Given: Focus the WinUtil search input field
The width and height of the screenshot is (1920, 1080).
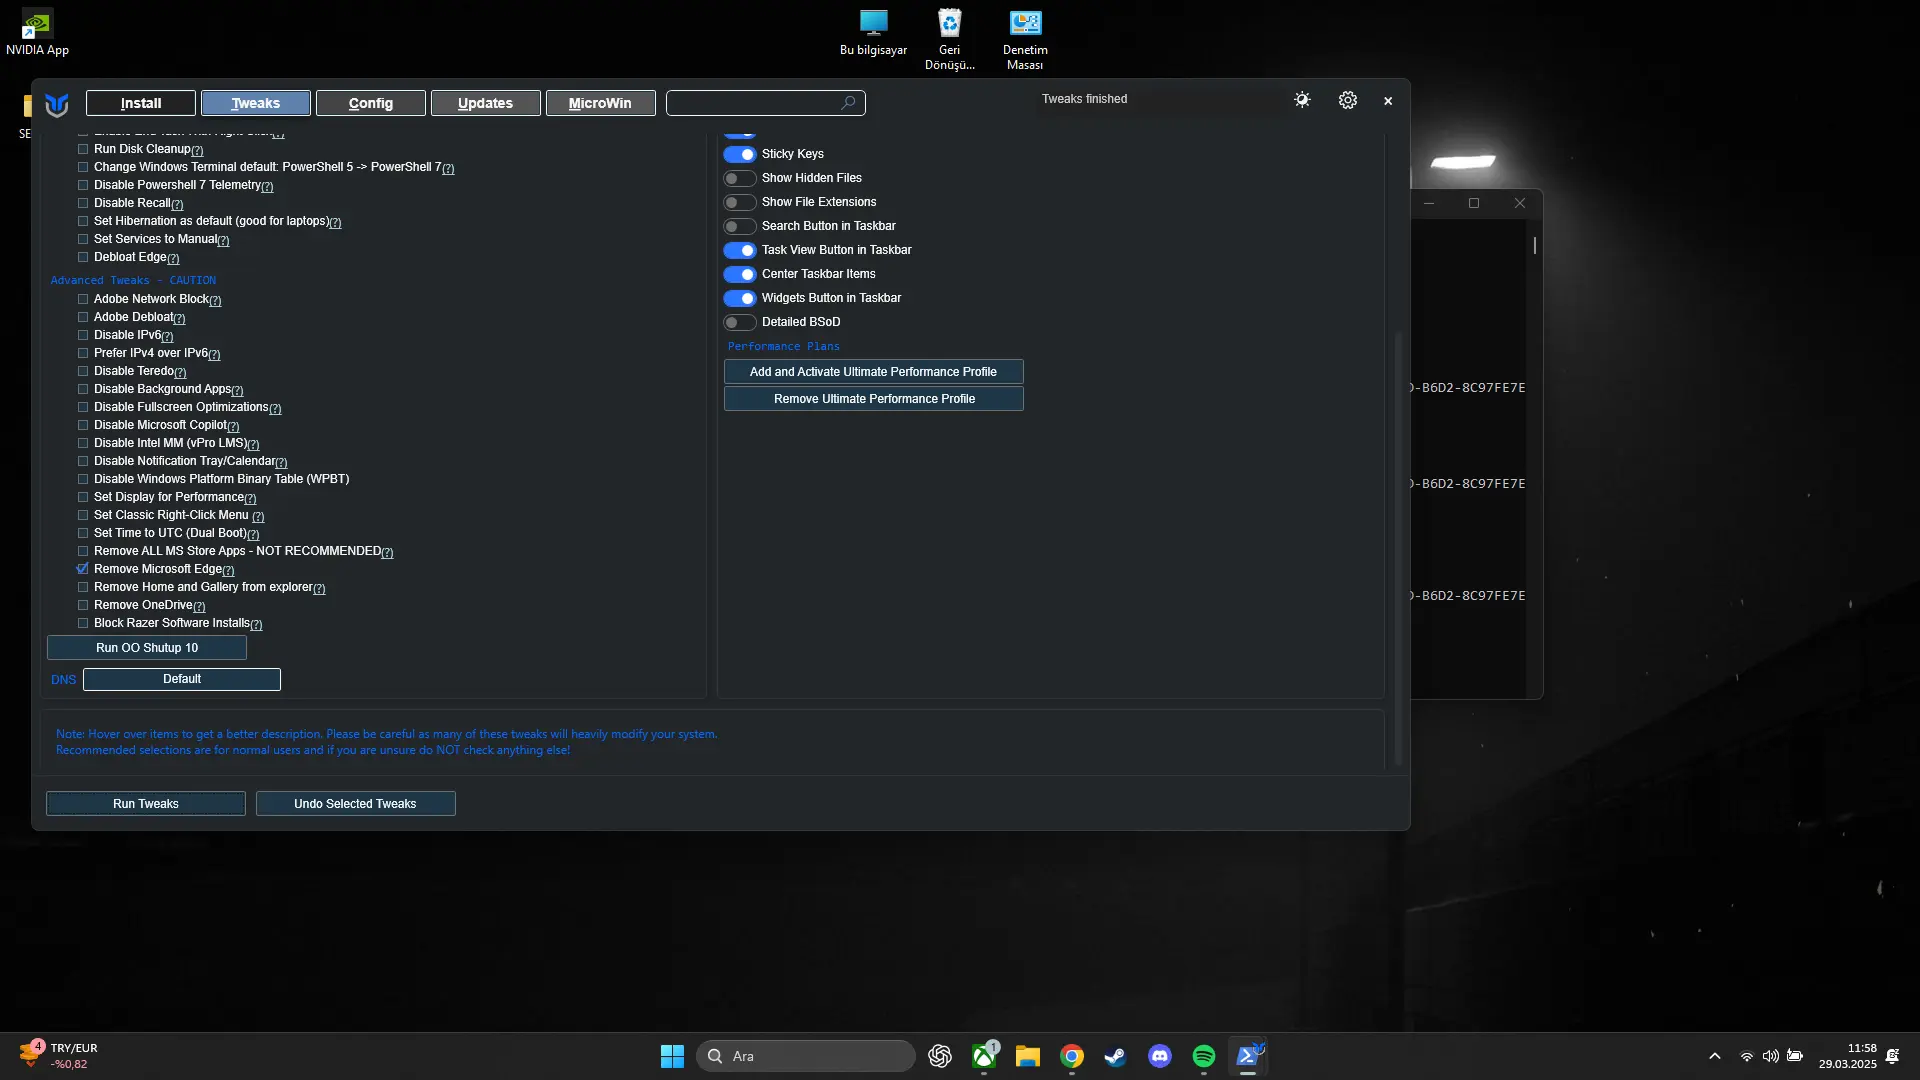Looking at the screenshot, I should pos(766,103).
